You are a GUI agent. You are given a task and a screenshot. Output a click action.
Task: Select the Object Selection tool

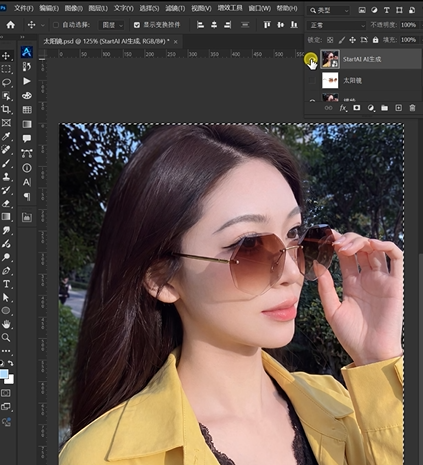tap(6, 96)
